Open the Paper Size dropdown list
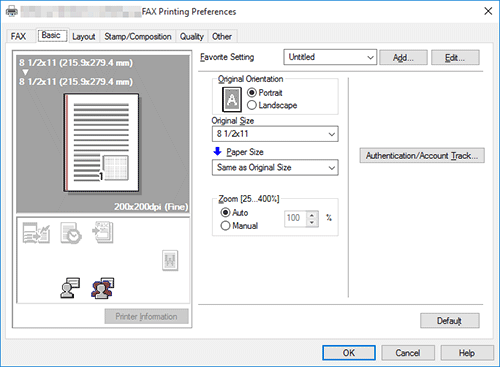The width and height of the screenshot is (500, 367). tap(275, 167)
